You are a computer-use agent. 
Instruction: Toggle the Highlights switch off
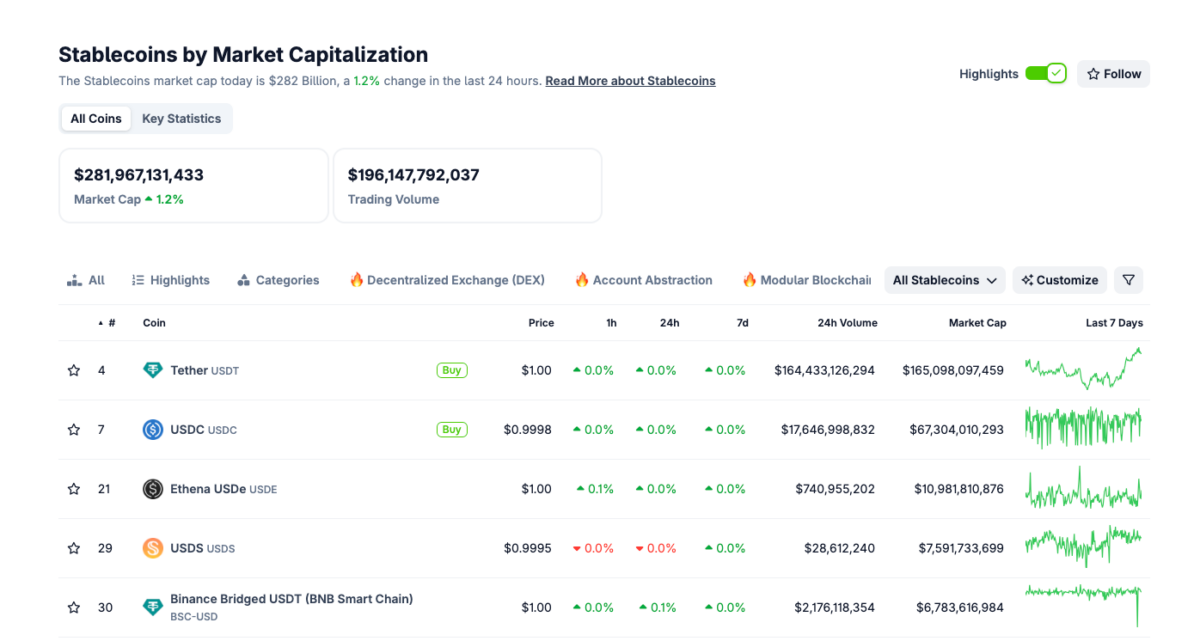tap(1046, 74)
